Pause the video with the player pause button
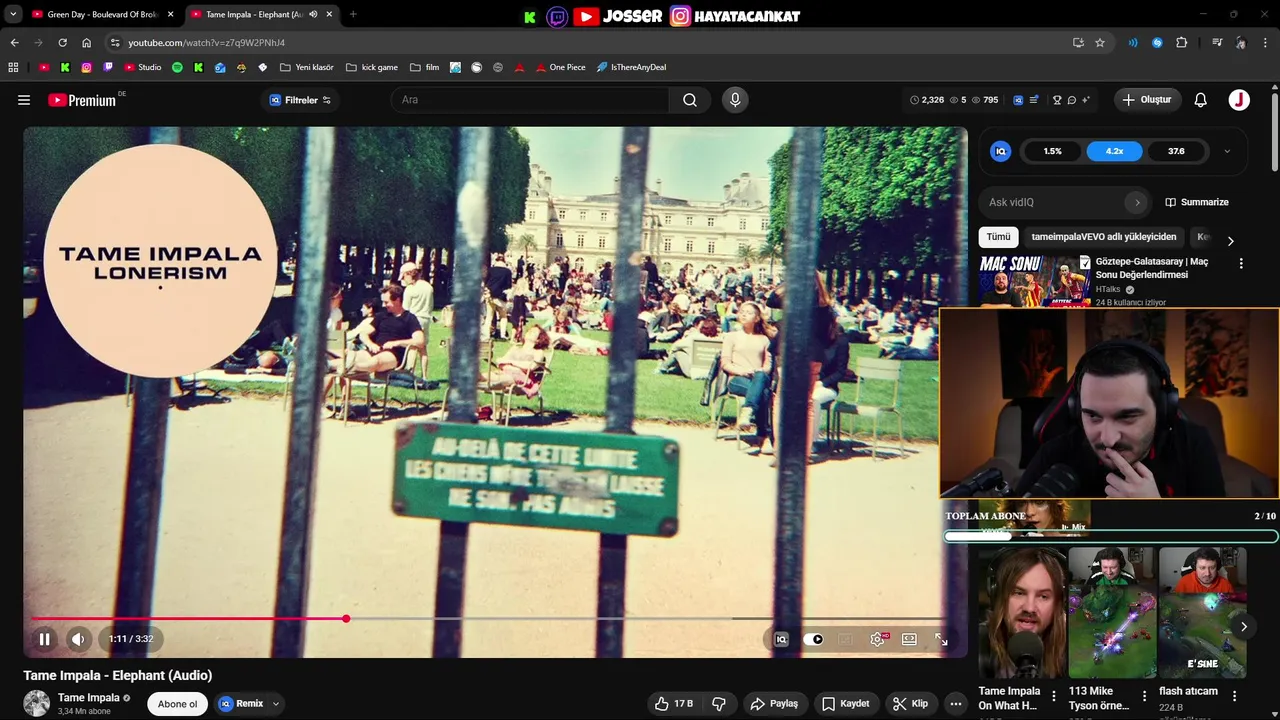Image resolution: width=1280 pixels, height=720 pixels. point(44,639)
